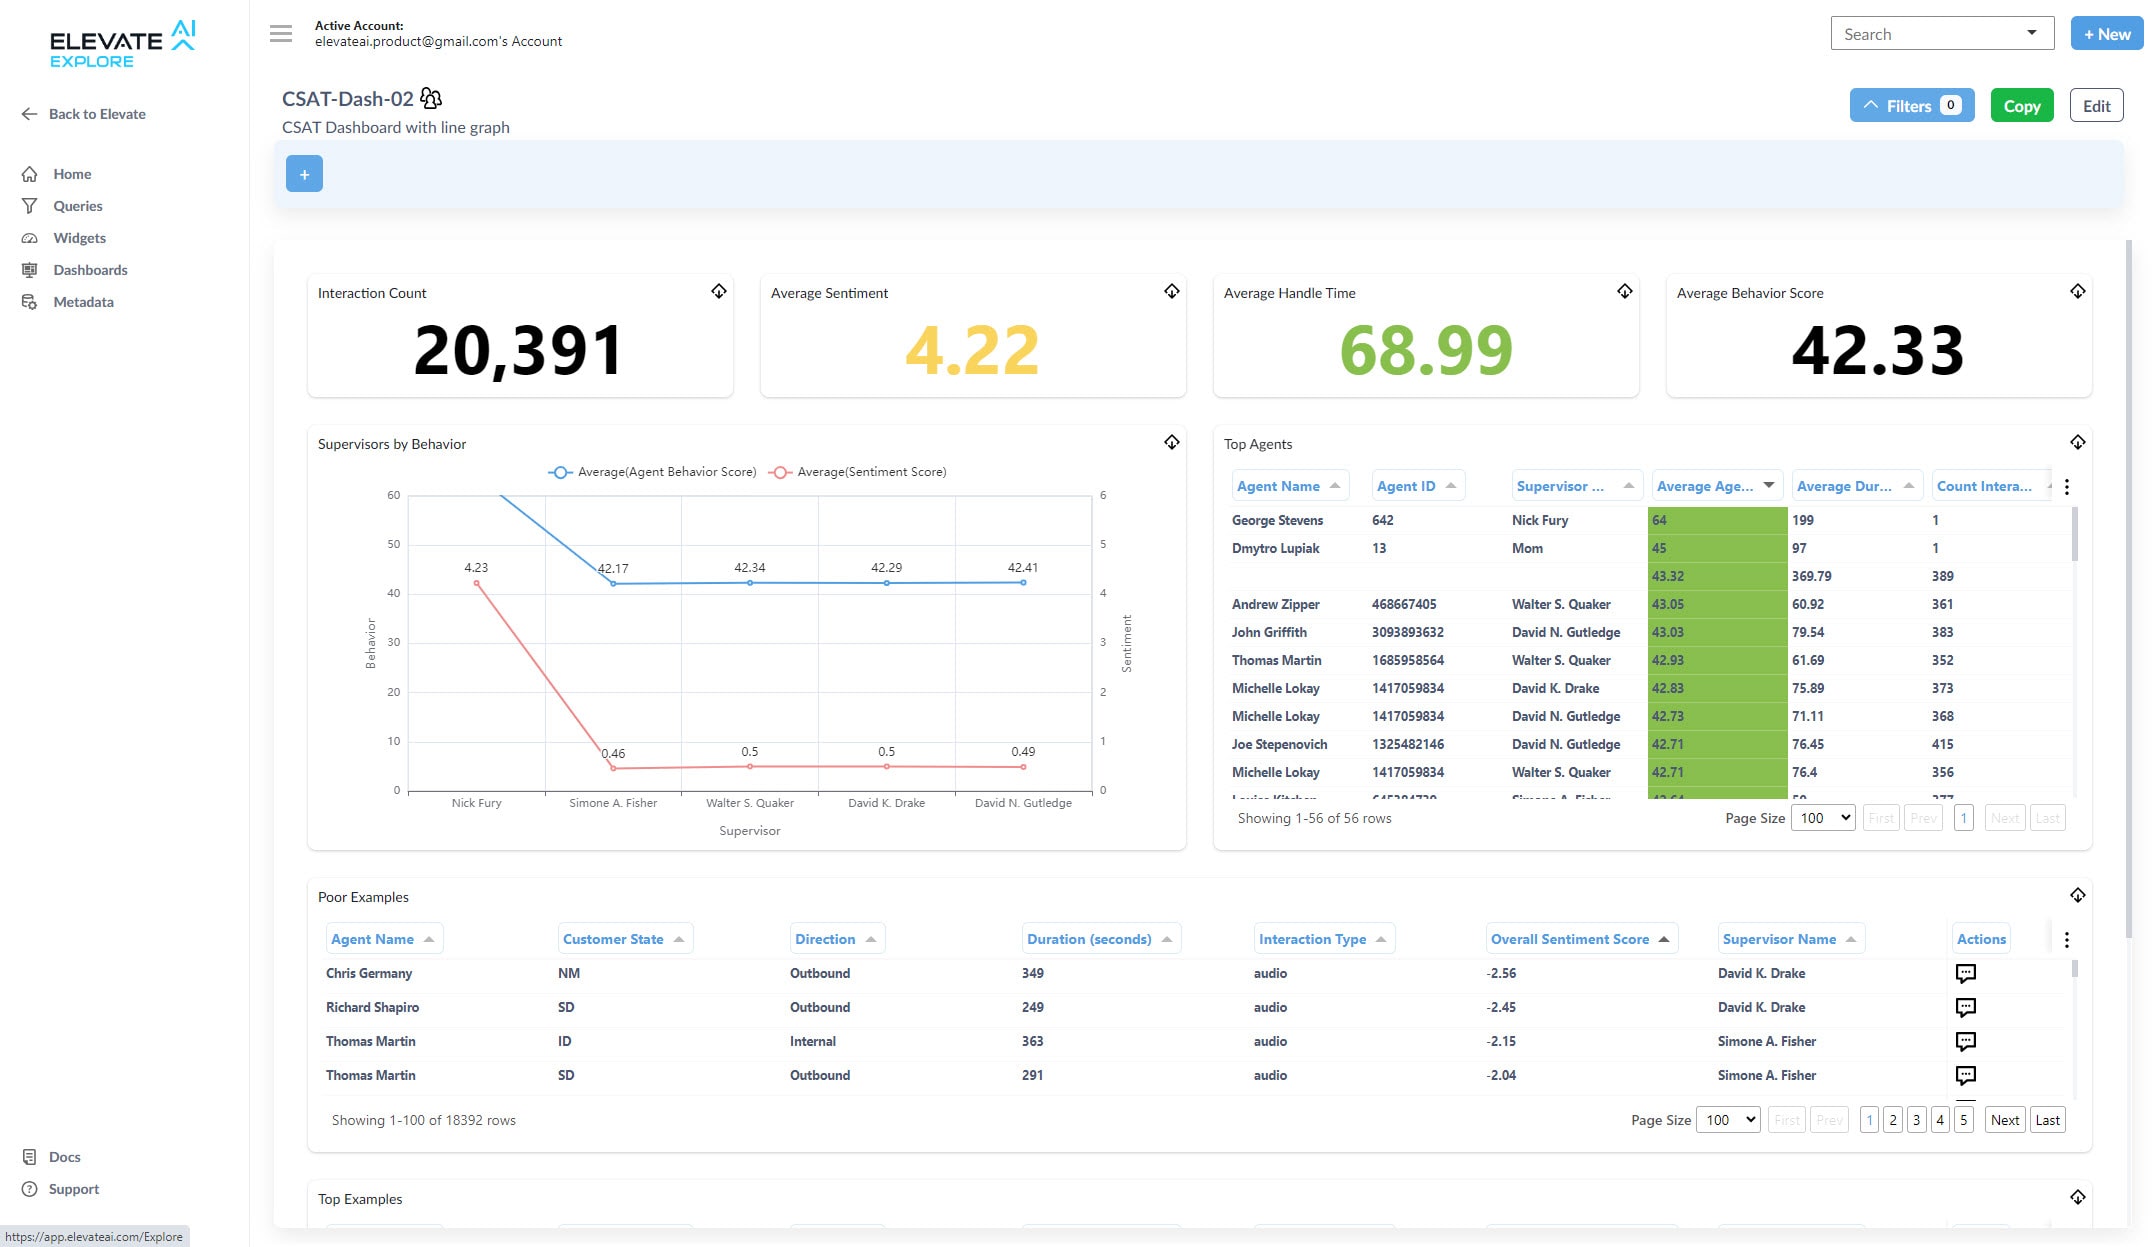Click Back to Elevate link

click(97, 114)
